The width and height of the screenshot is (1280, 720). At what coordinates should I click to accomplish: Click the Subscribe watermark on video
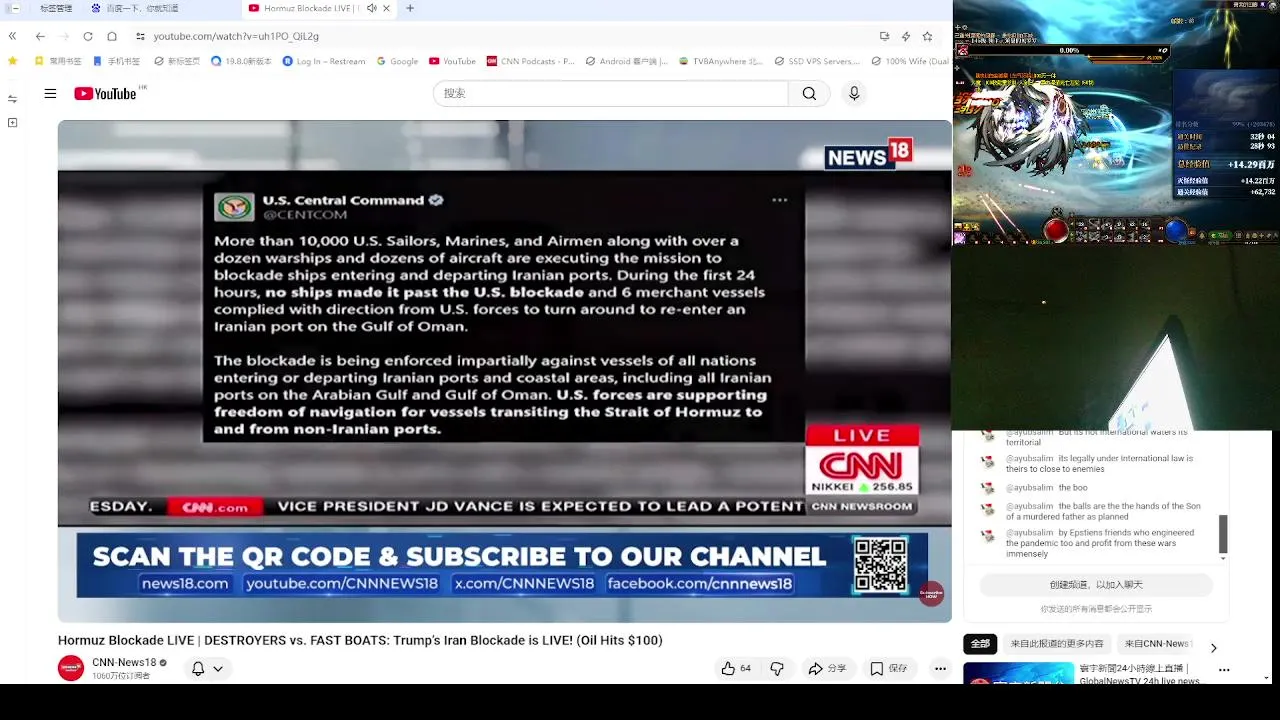(931, 593)
